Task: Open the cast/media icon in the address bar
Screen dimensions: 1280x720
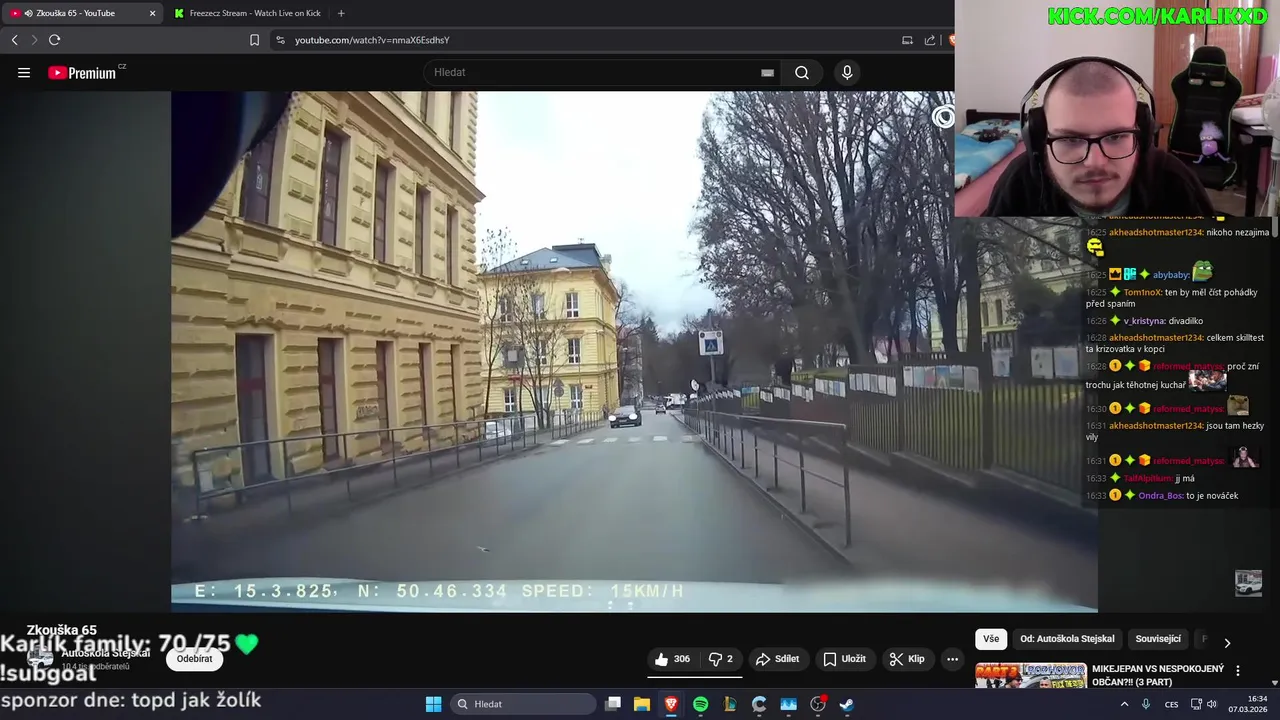Action: pos(907,40)
